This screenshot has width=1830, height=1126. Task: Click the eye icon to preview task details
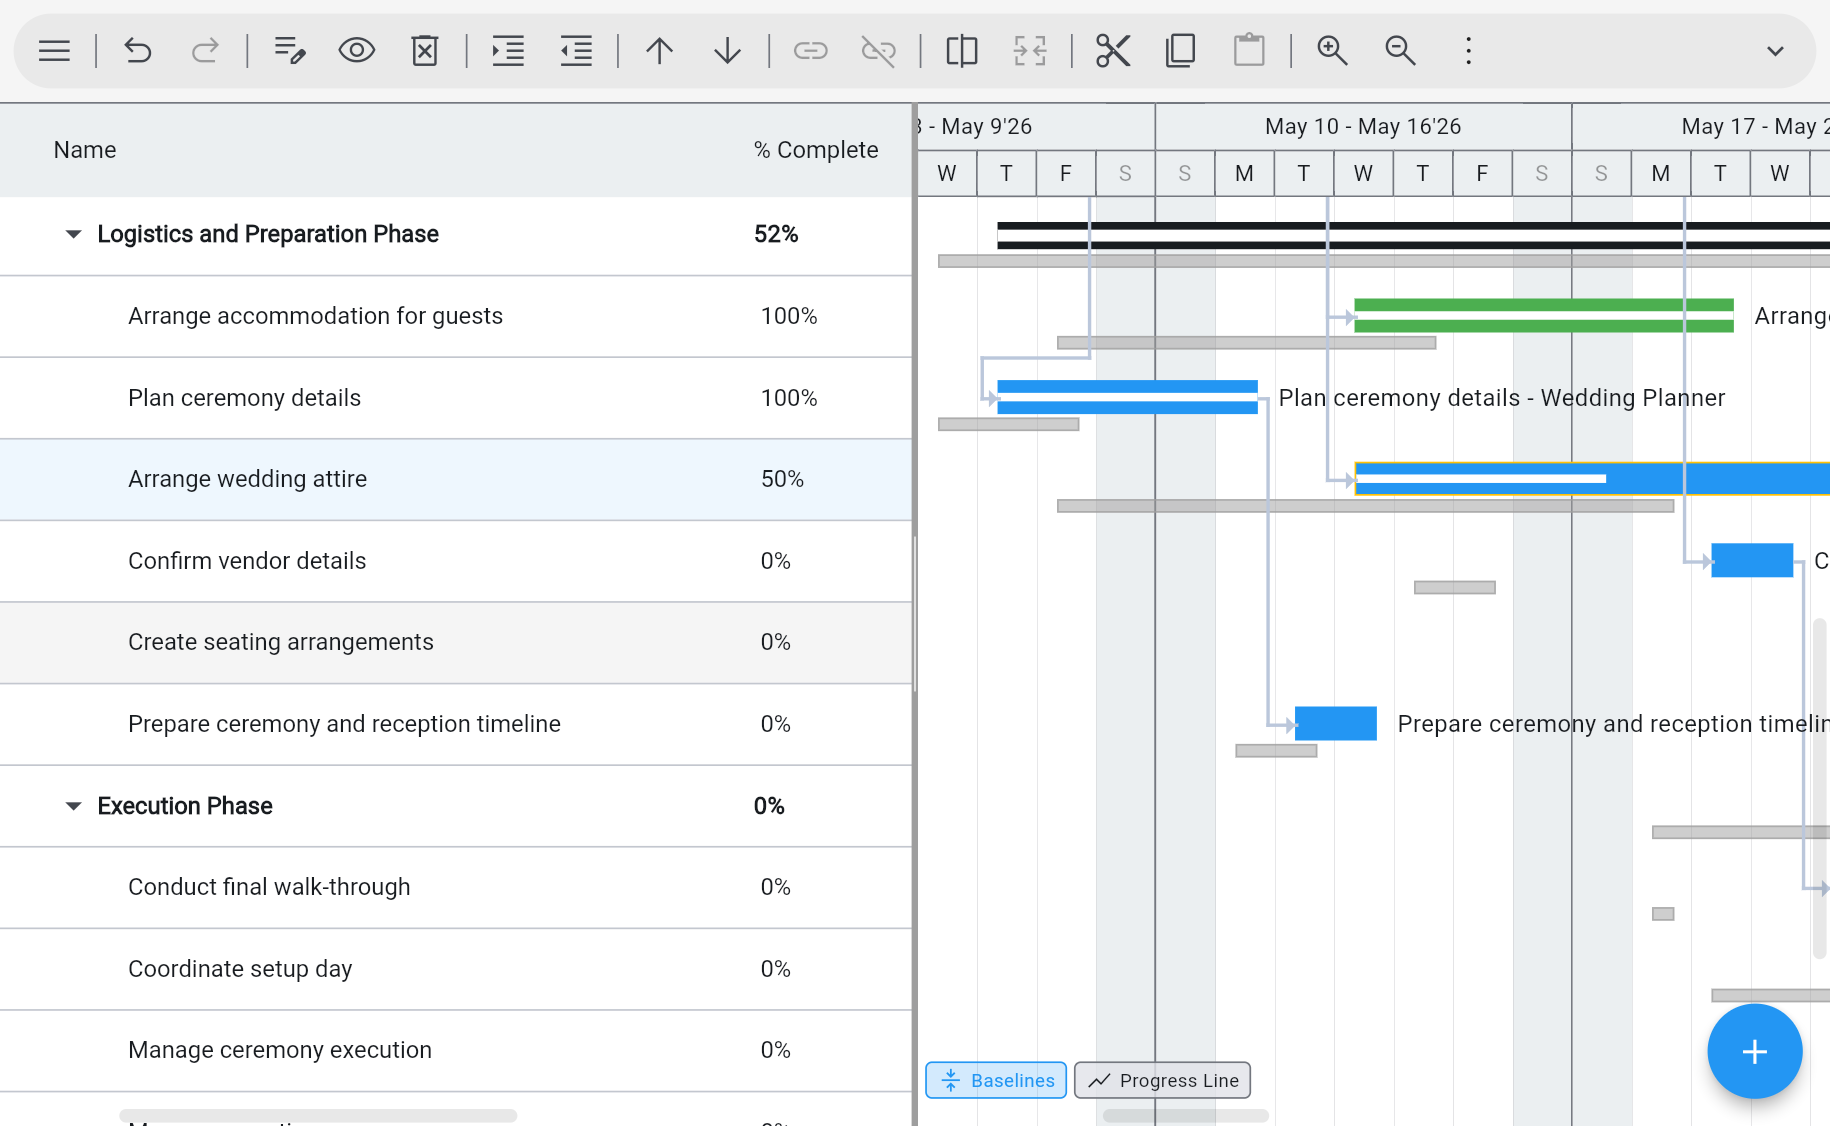[x=356, y=50]
